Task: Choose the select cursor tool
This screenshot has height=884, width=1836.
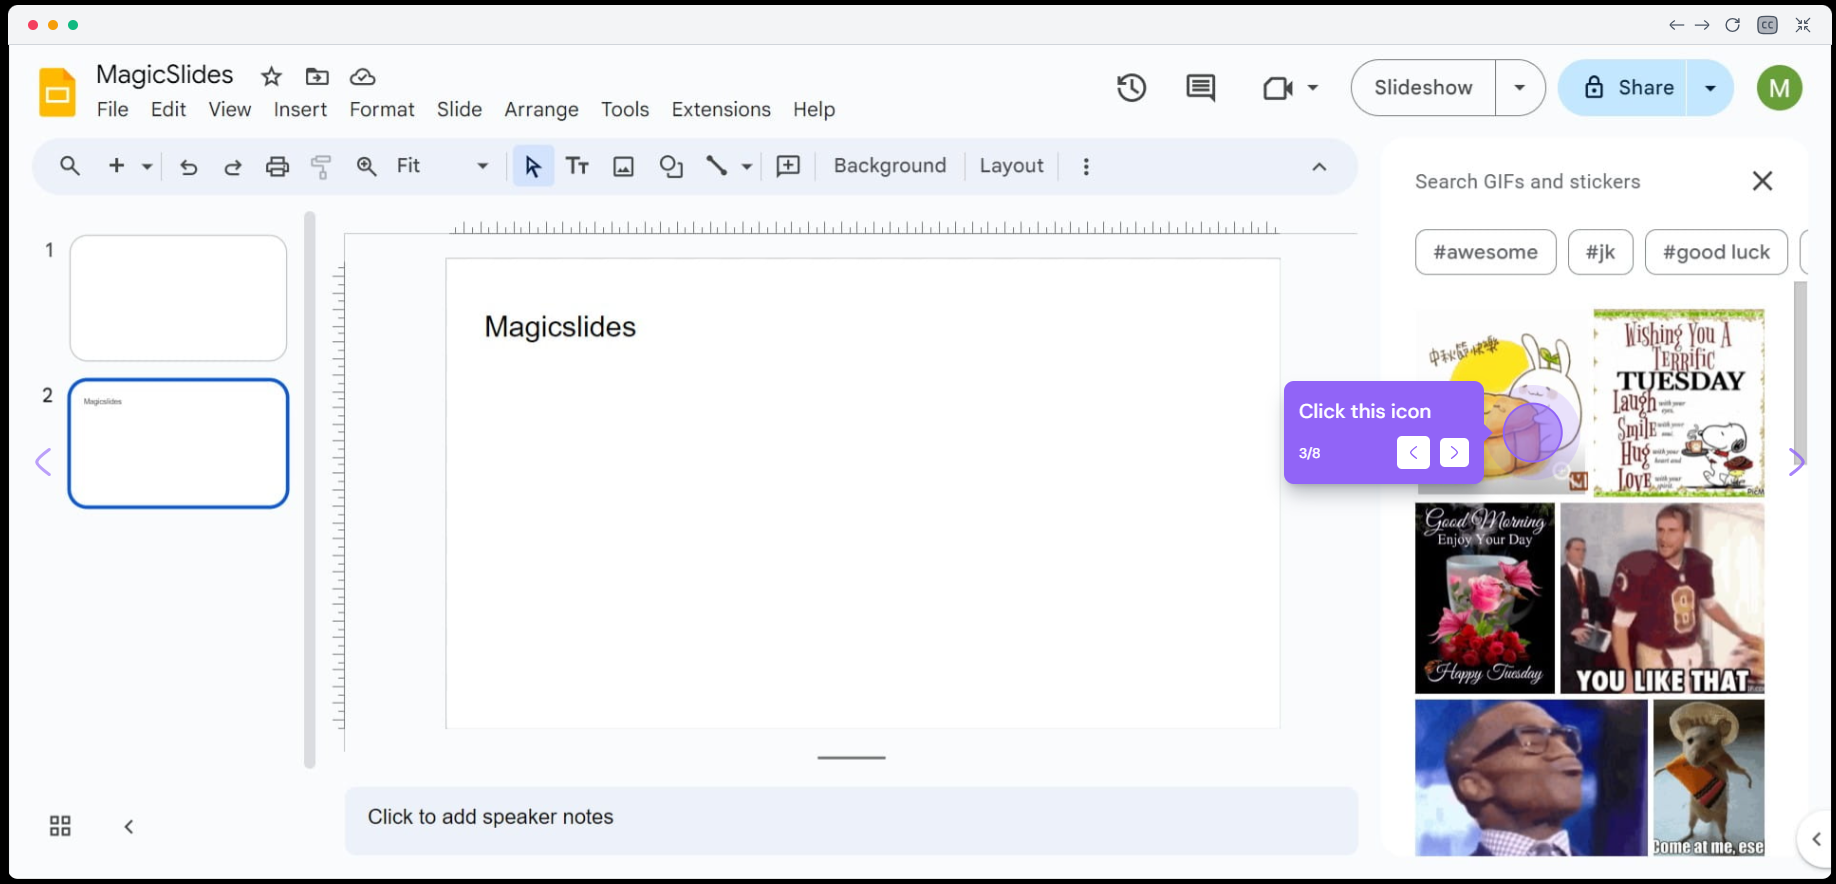Action: pyautogui.click(x=533, y=166)
